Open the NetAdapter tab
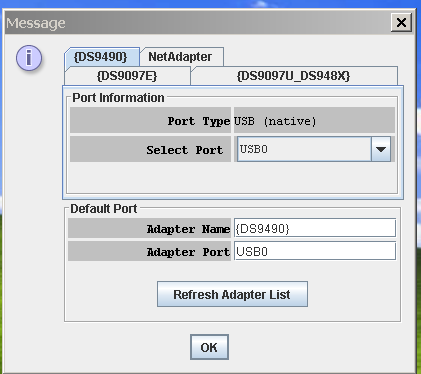 pyautogui.click(x=181, y=57)
